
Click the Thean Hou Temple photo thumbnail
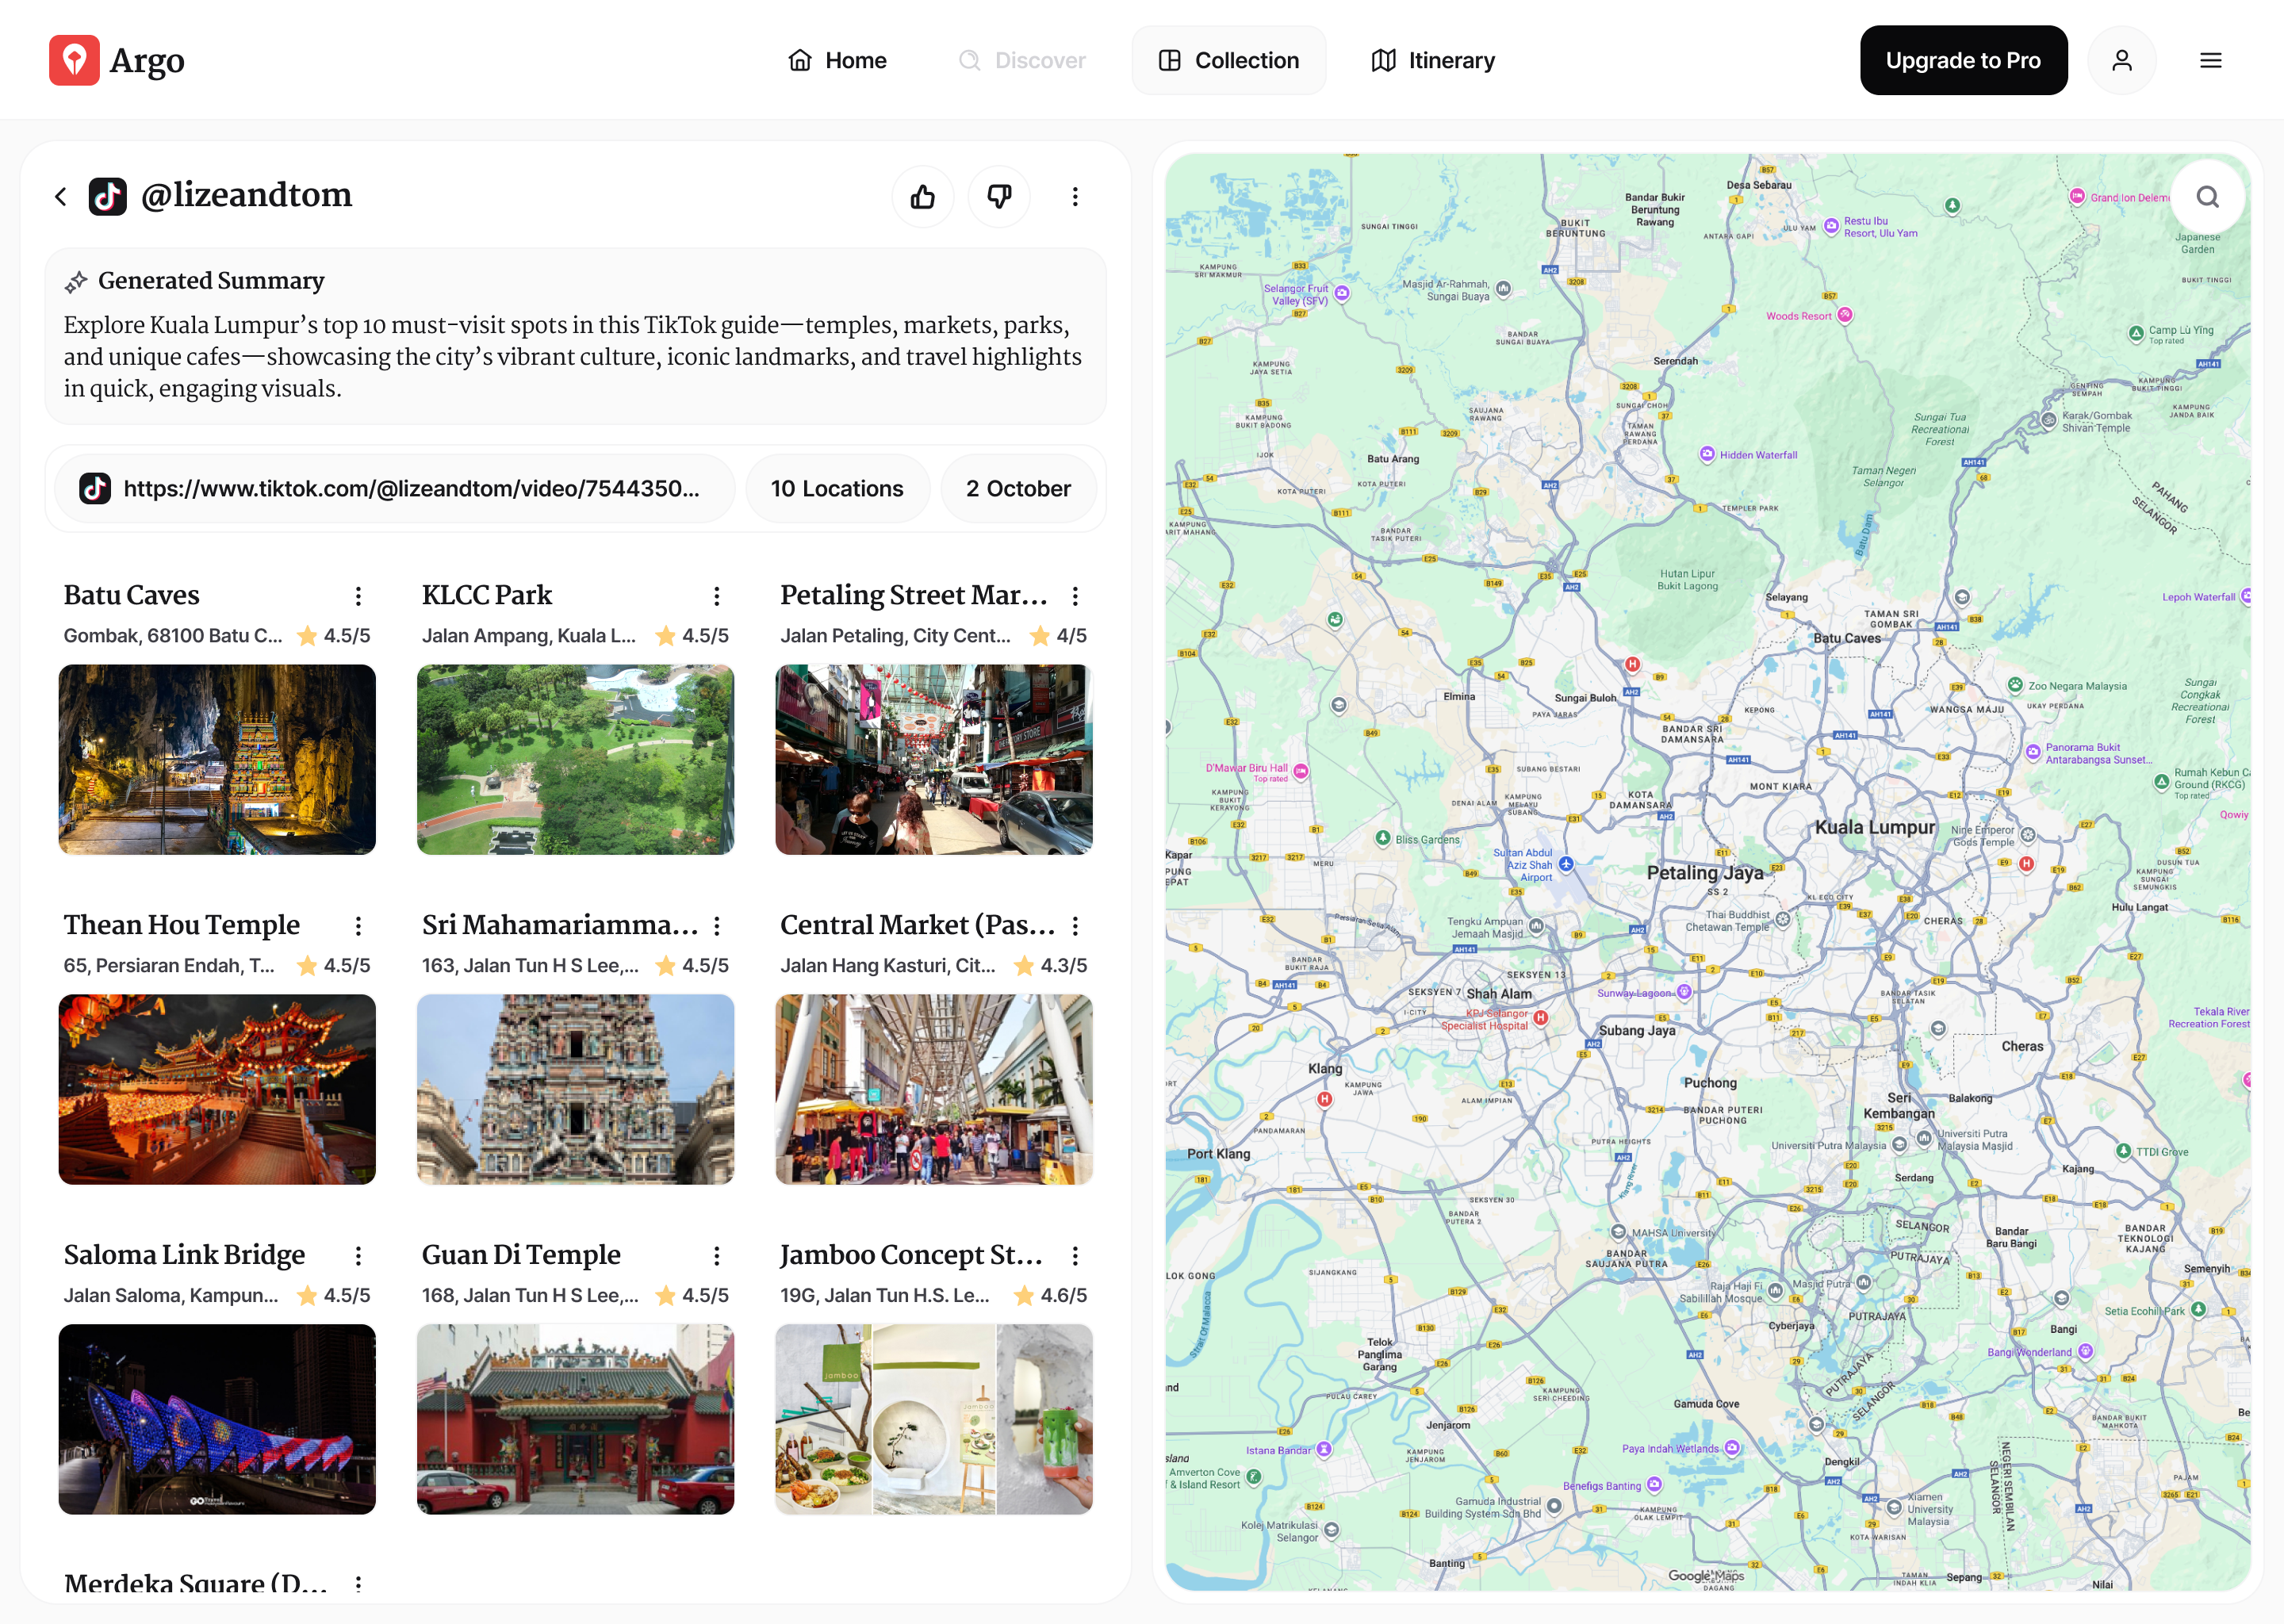click(x=217, y=1089)
